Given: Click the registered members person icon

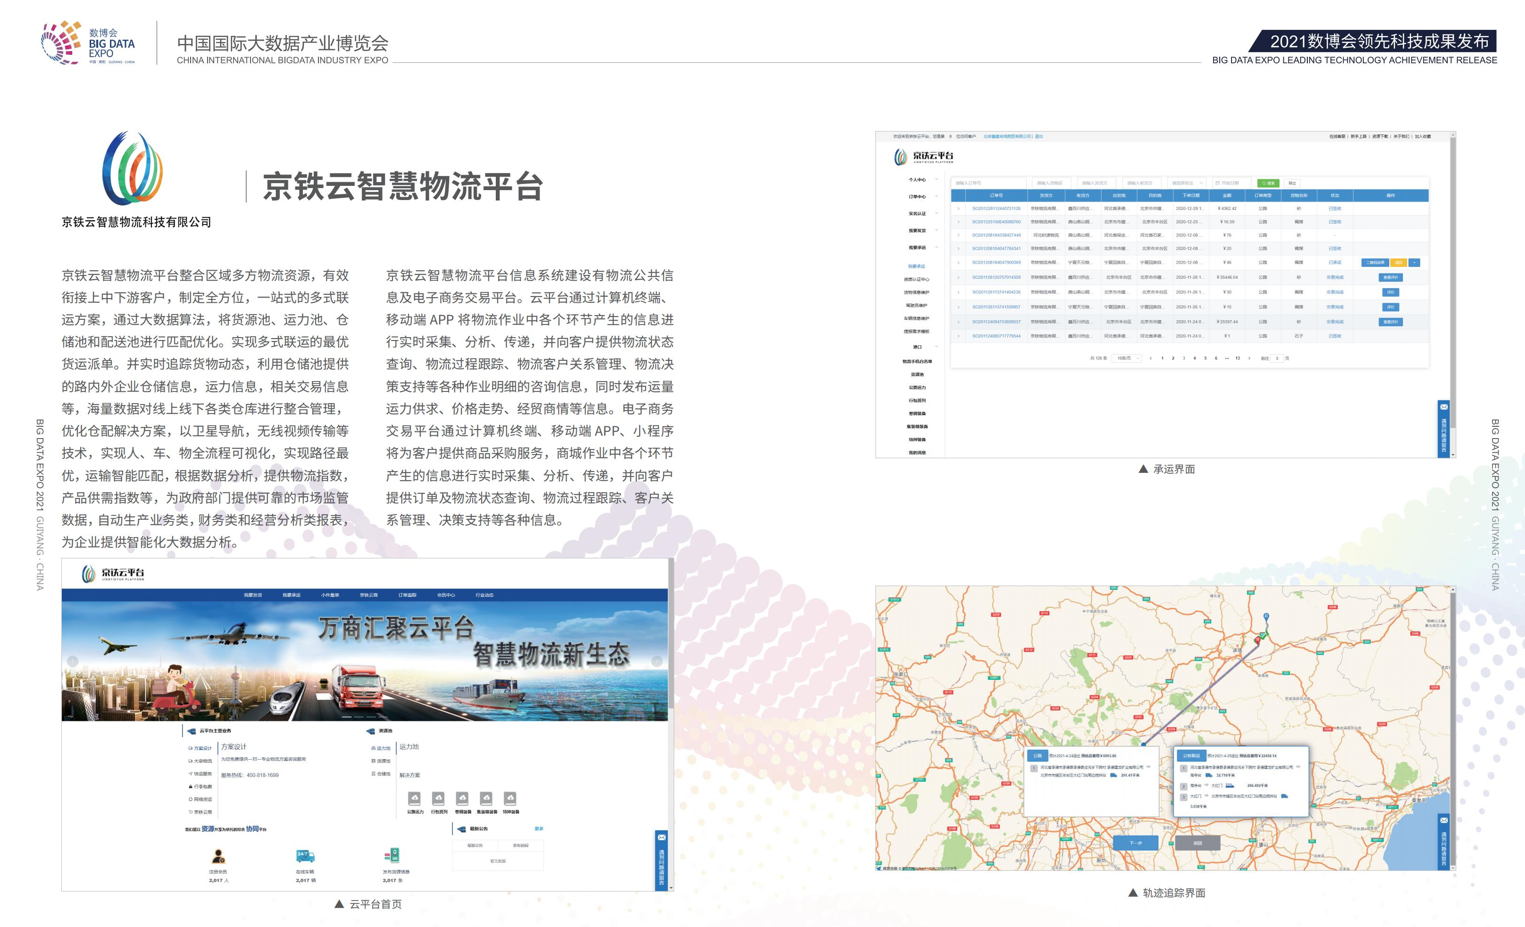Looking at the screenshot, I should pyautogui.click(x=218, y=857).
